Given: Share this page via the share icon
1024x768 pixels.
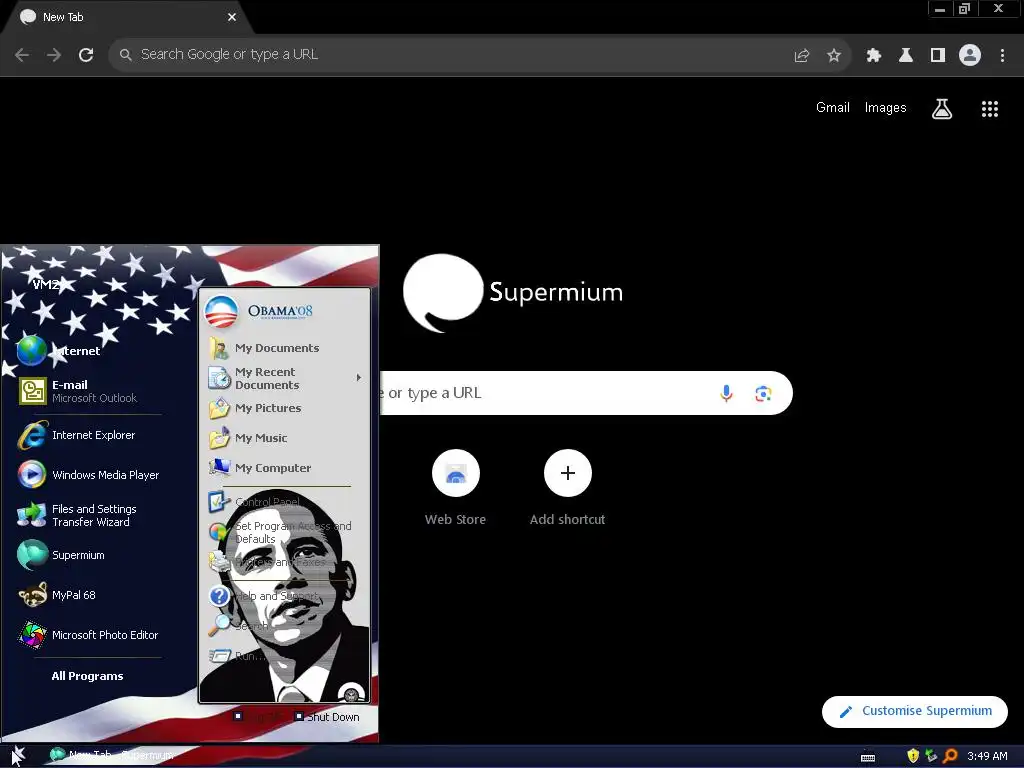Looking at the screenshot, I should 802,56.
